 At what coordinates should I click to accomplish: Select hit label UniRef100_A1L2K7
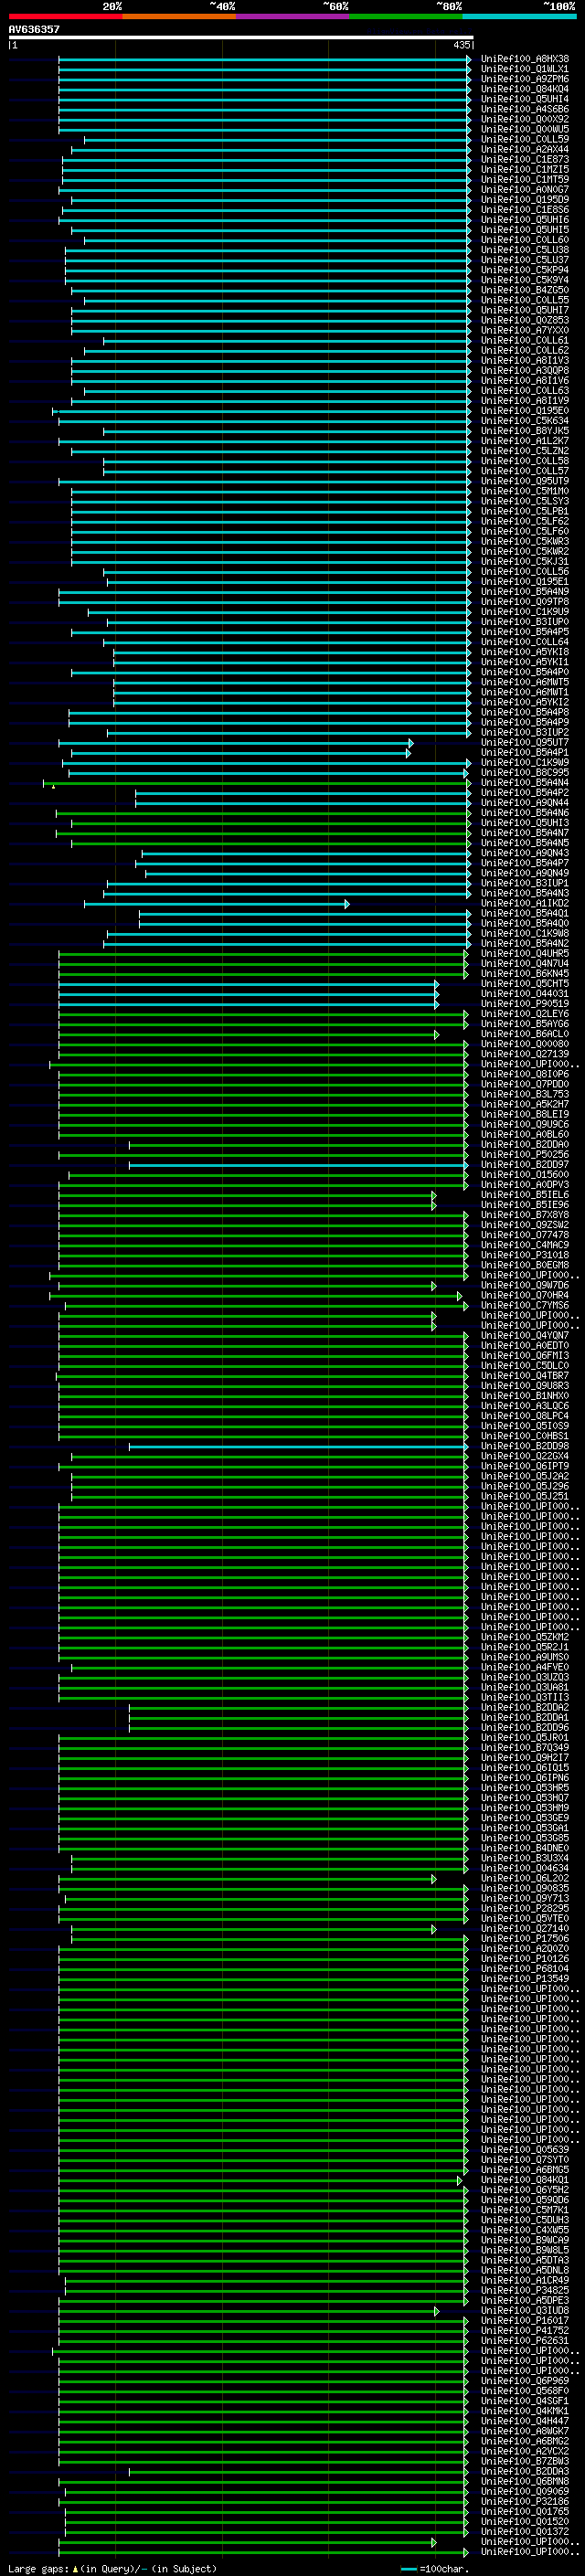[524, 441]
